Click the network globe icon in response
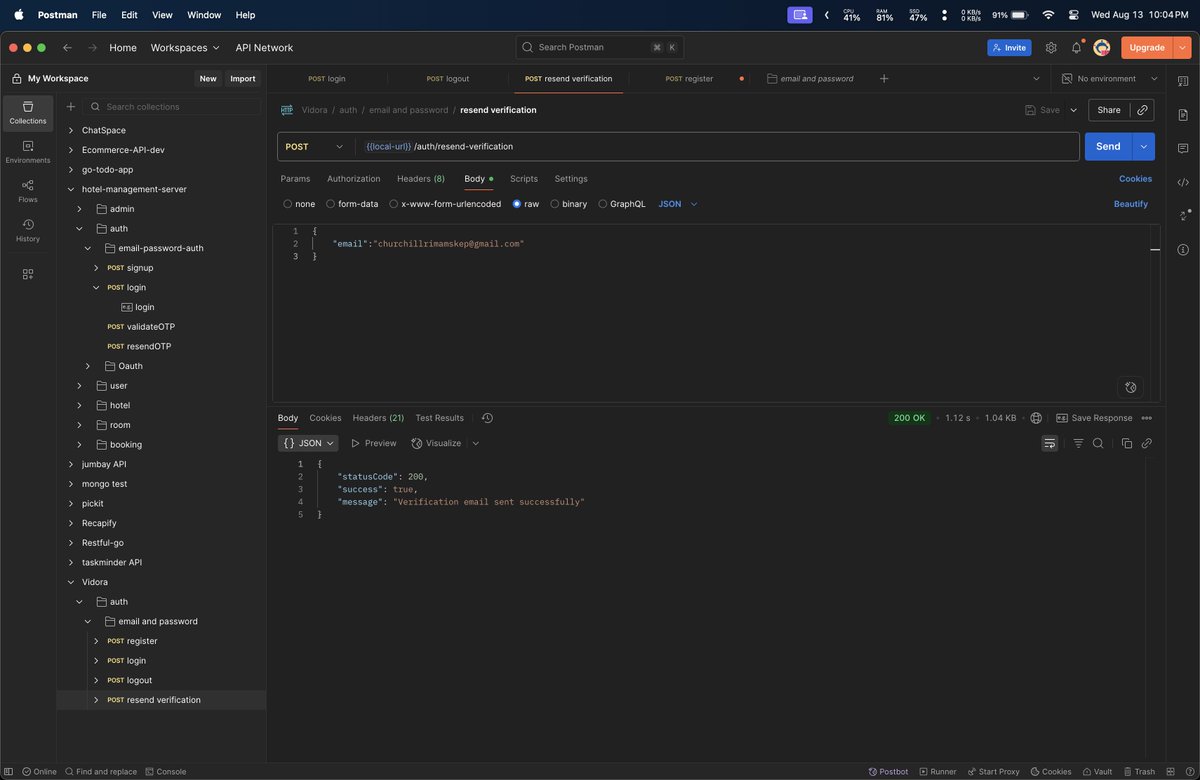 pyautogui.click(x=1036, y=418)
